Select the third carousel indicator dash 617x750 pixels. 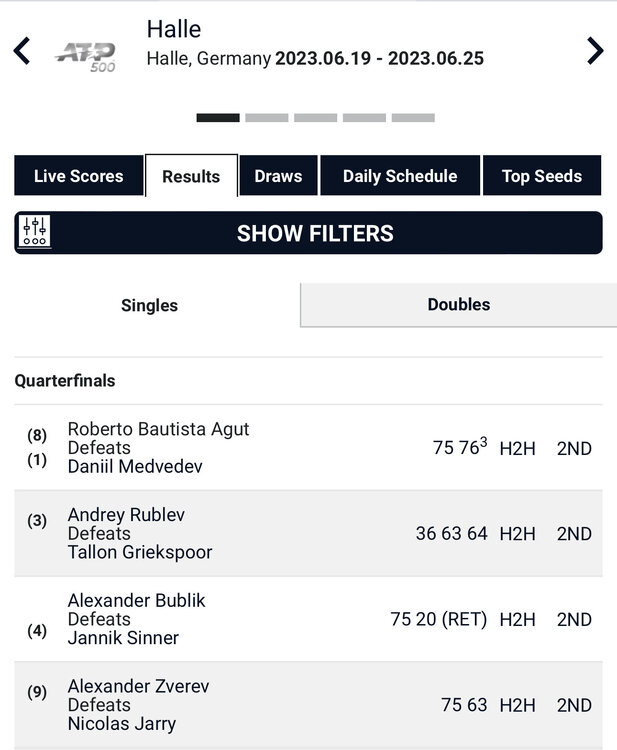pyautogui.click(x=315, y=118)
